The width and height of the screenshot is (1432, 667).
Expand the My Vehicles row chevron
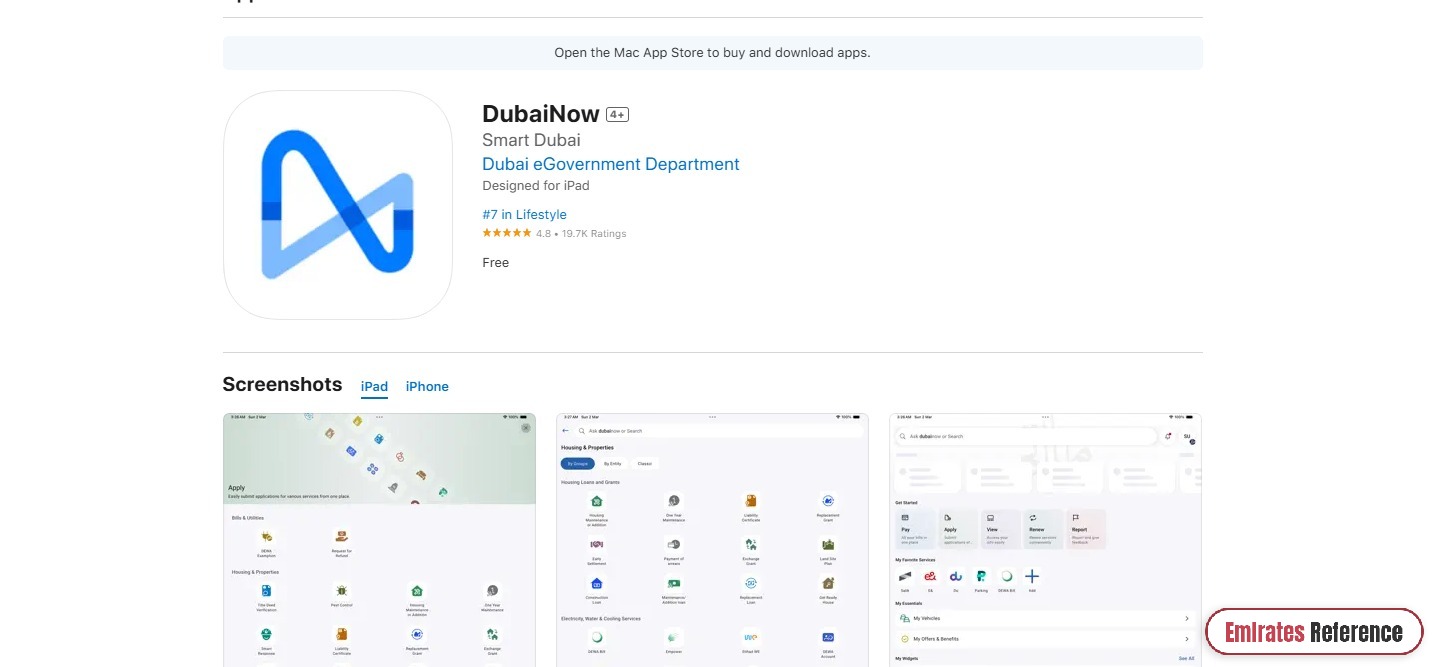click(1187, 619)
